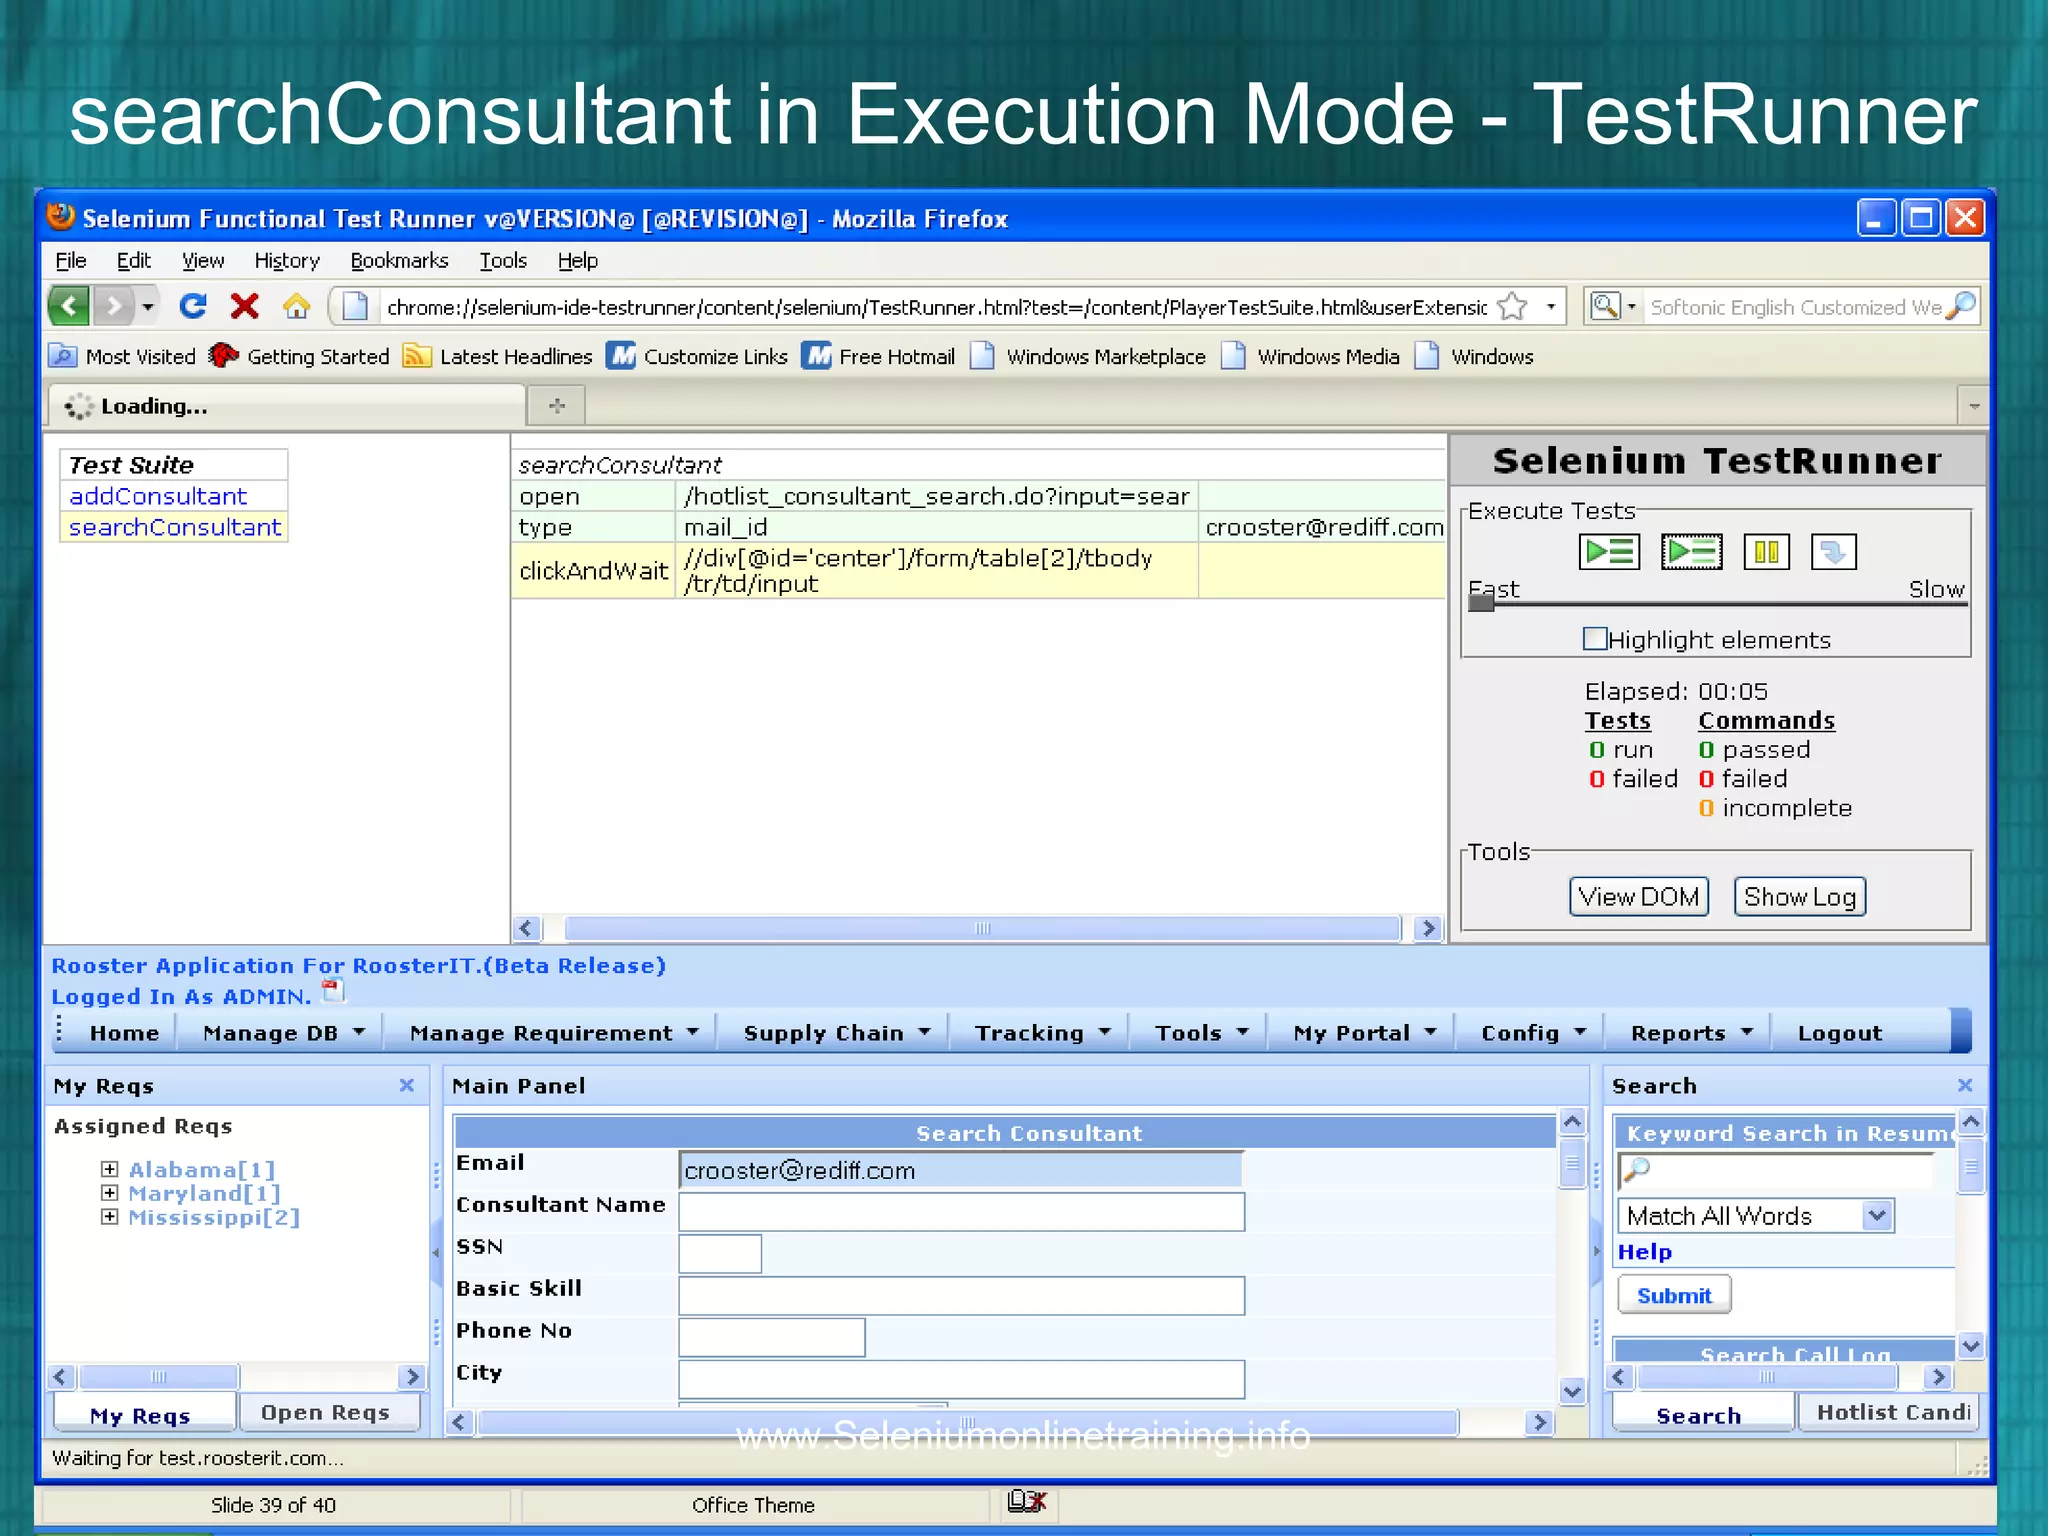Click the Help link in Search panel
This screenshot has width=2048, height=1536.
coord(1645,1252)
